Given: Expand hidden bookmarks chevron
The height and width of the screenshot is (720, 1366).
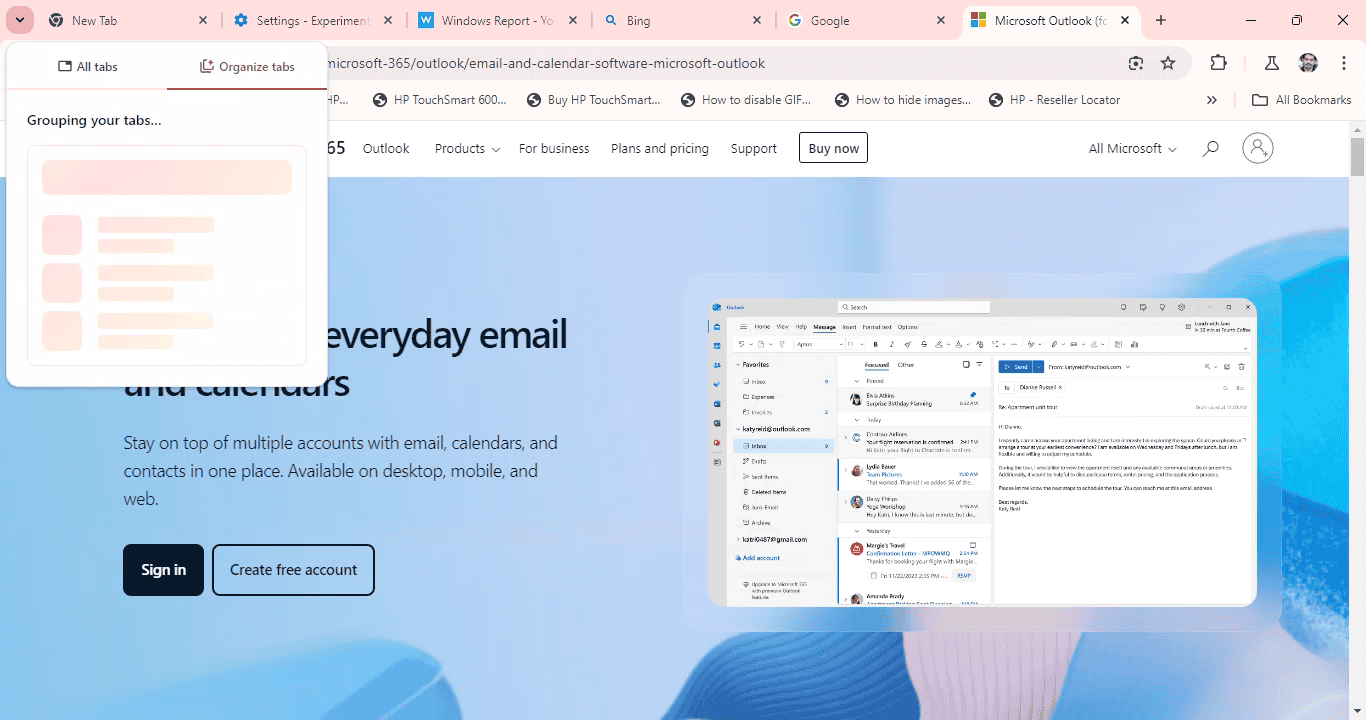Looking at the screenshot, I should [x=1212, y=100].
